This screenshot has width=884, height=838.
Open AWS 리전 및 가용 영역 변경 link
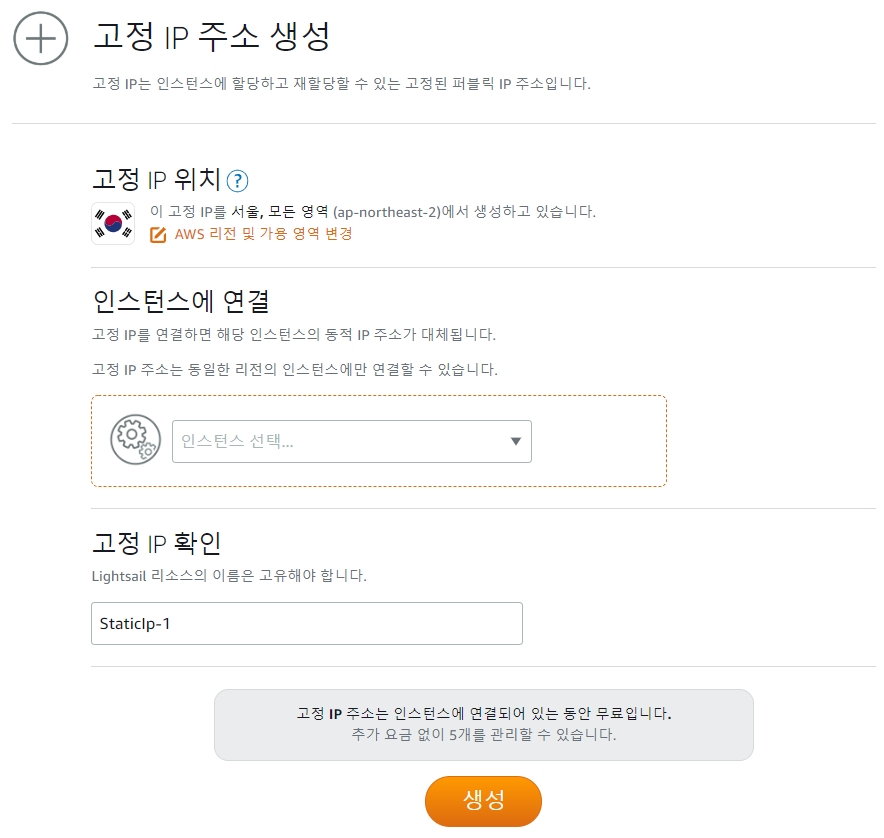pos(263,234)
